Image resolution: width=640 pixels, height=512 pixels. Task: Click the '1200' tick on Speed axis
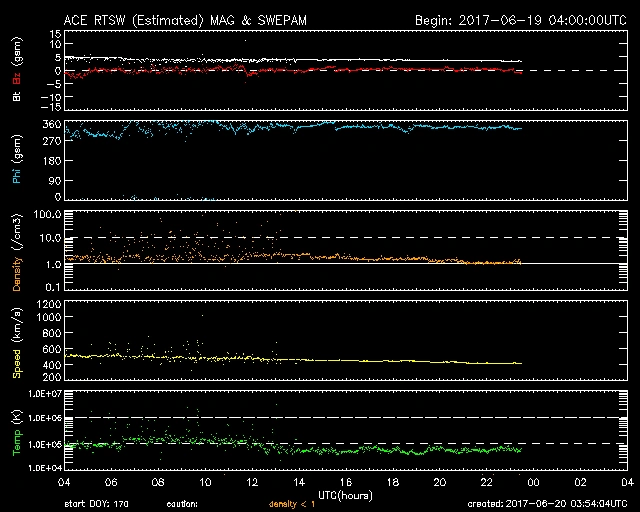(x=49, y=304)
